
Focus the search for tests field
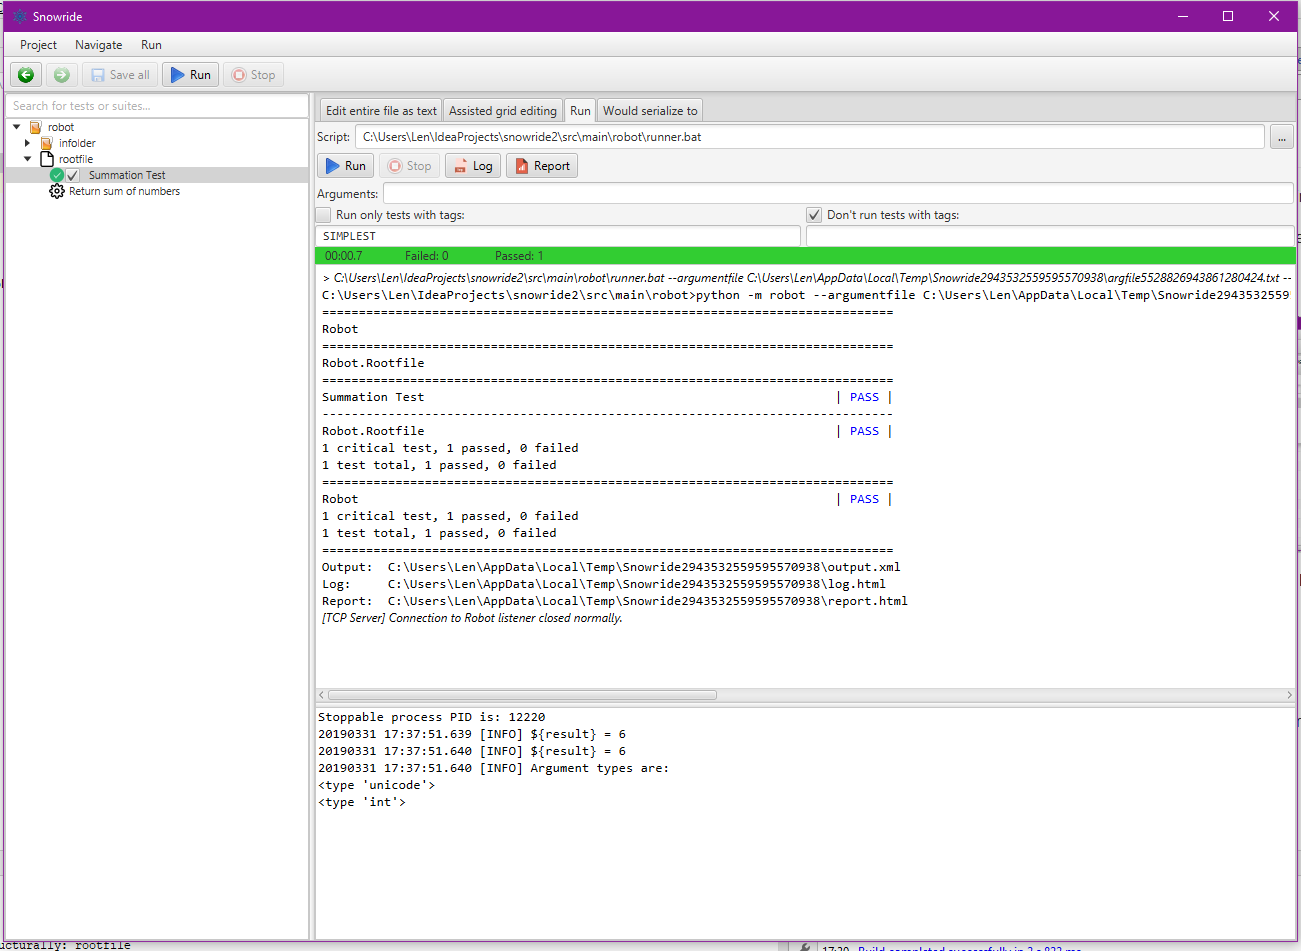point(157,106)
